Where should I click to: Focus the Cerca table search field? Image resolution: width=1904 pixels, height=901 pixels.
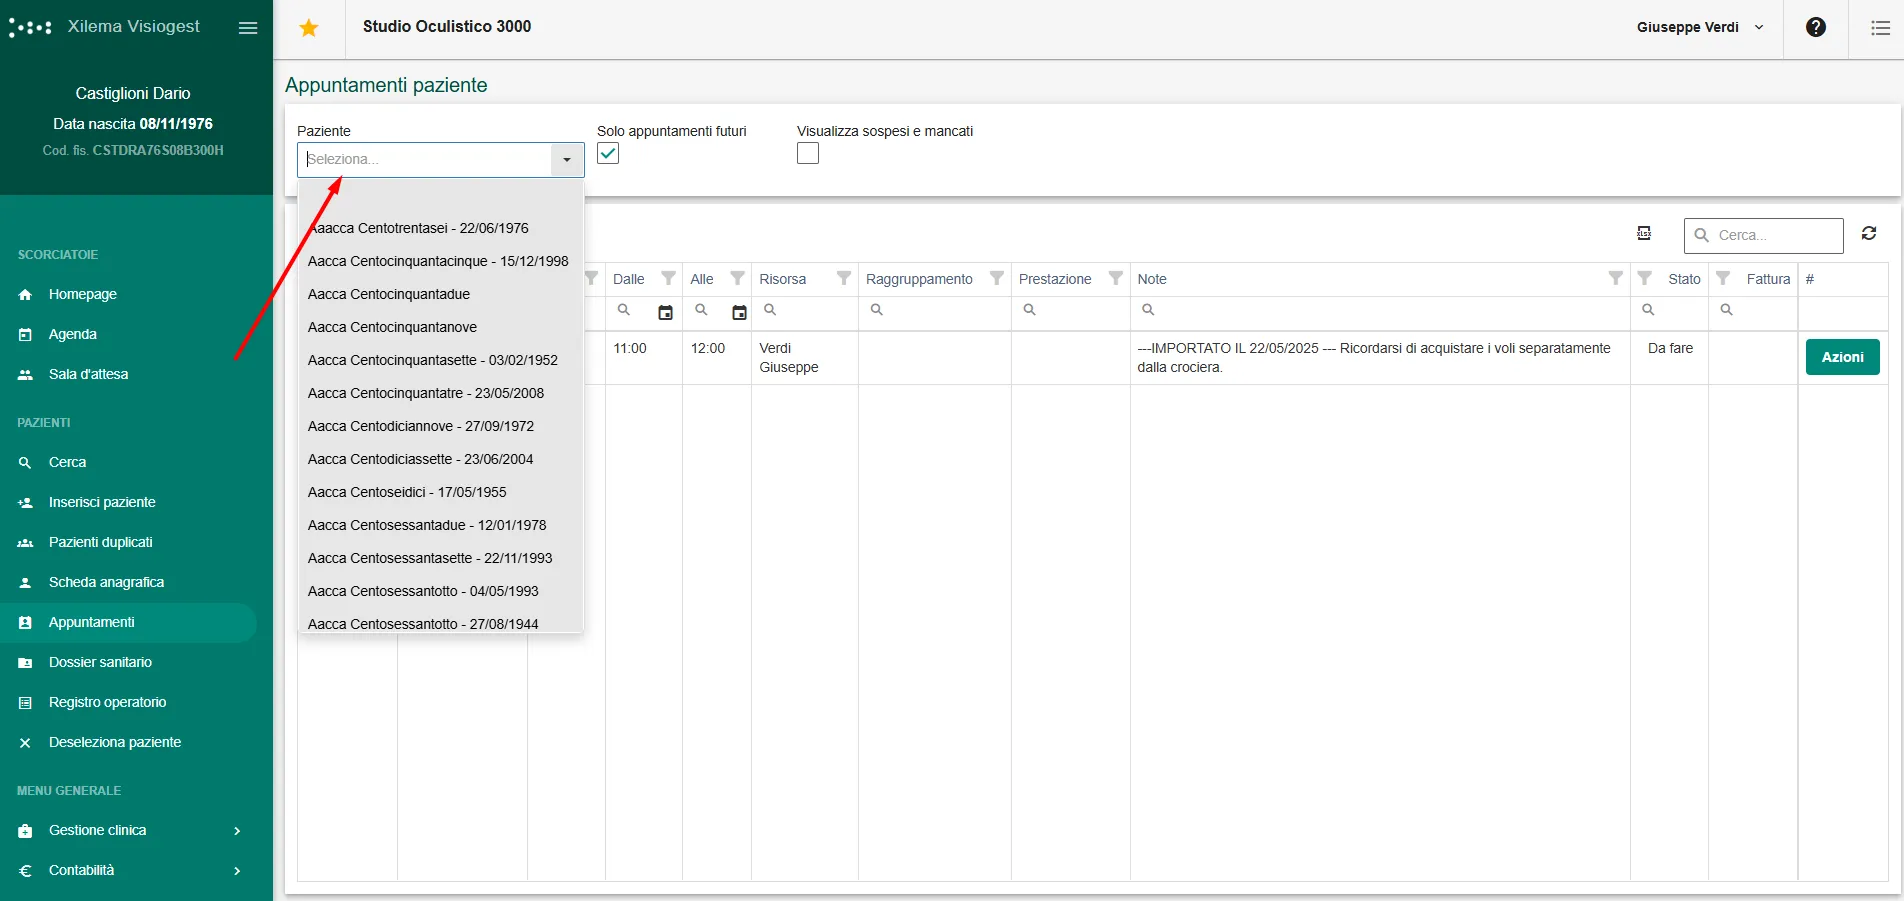(1764, 235)
